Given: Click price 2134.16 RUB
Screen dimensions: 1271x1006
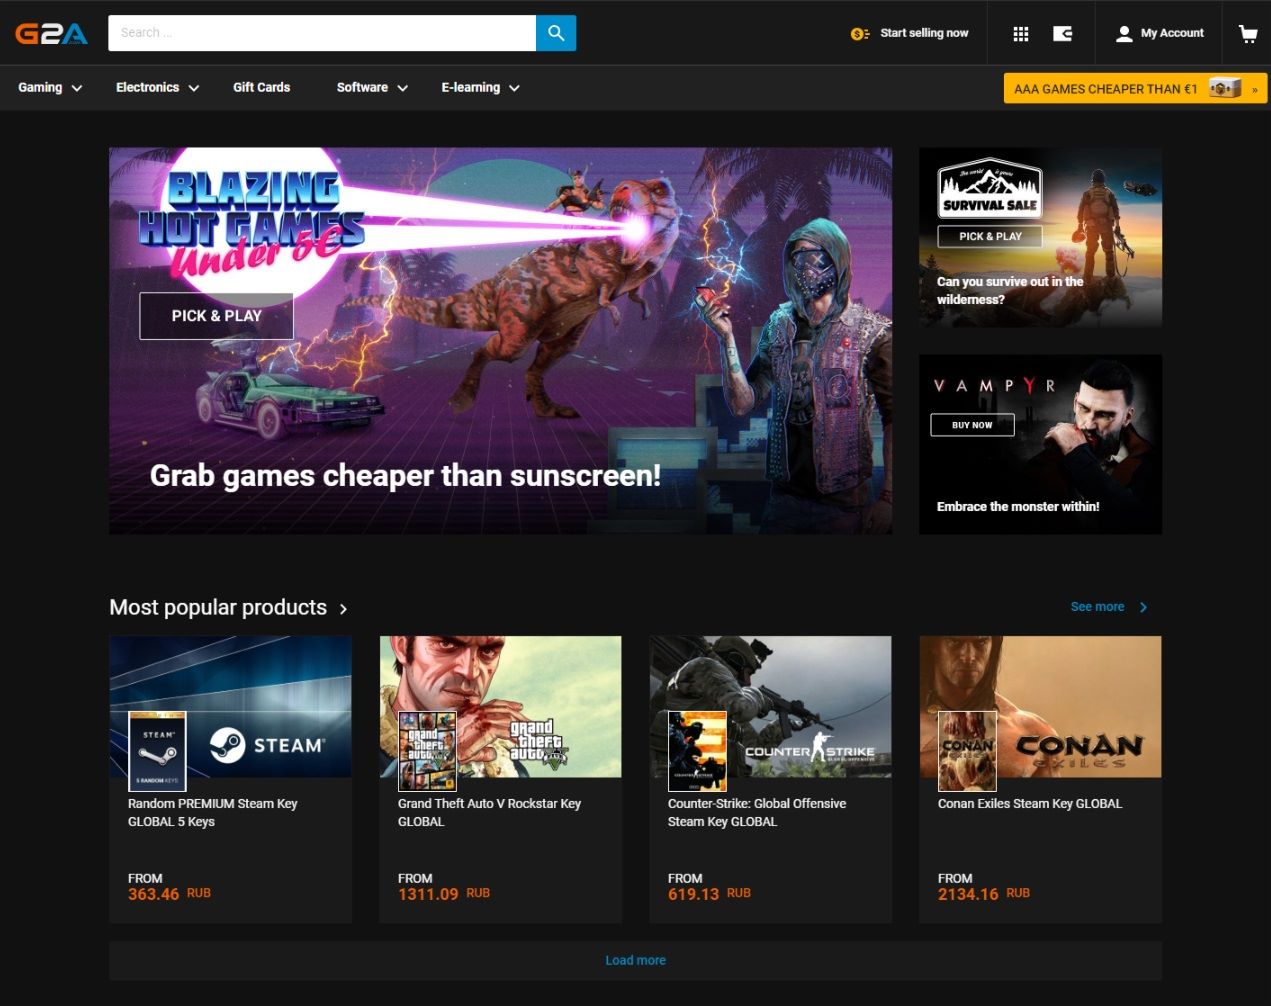Looking at the screenshot, I should coord(984,894).
